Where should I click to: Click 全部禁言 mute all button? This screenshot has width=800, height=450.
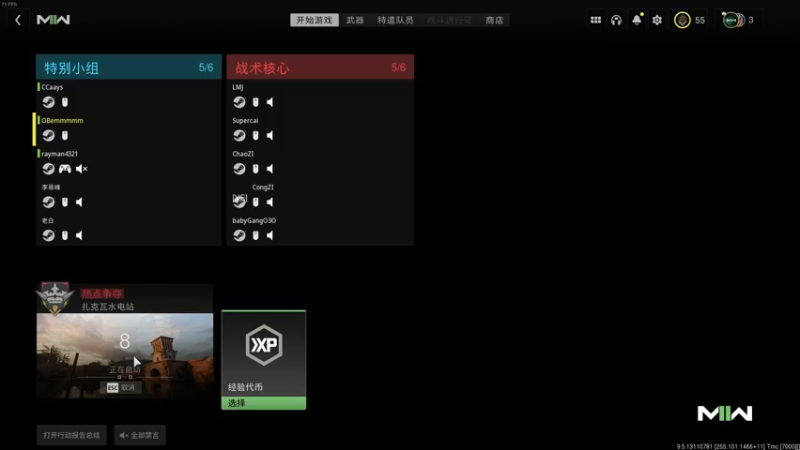(x=140, y=435)
